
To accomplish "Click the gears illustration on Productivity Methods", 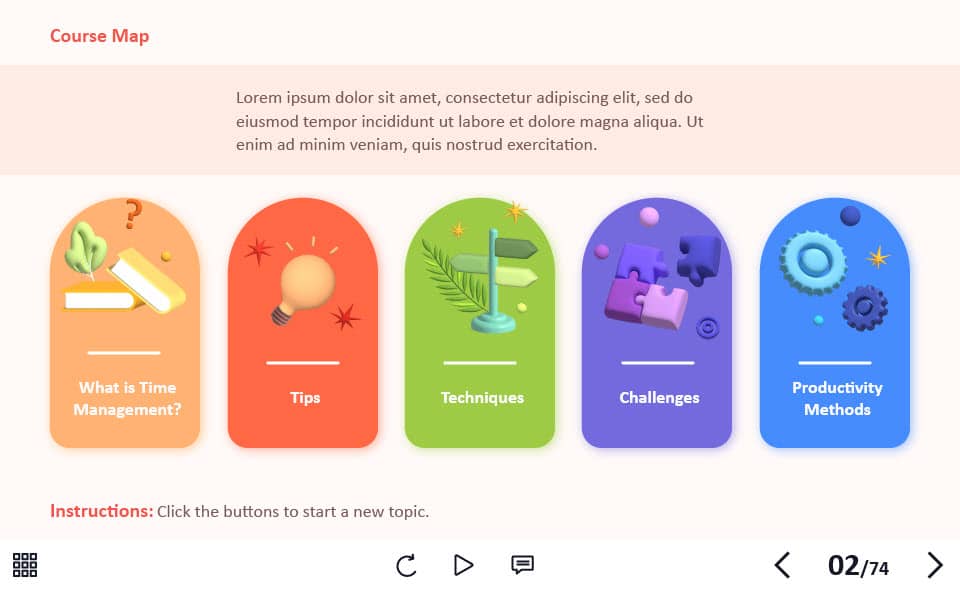I will click(x=834, y=280).
